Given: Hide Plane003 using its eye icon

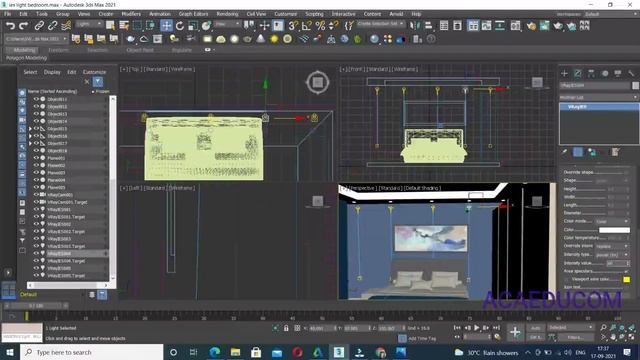Looking at the screenshot, I should [36, 173].
